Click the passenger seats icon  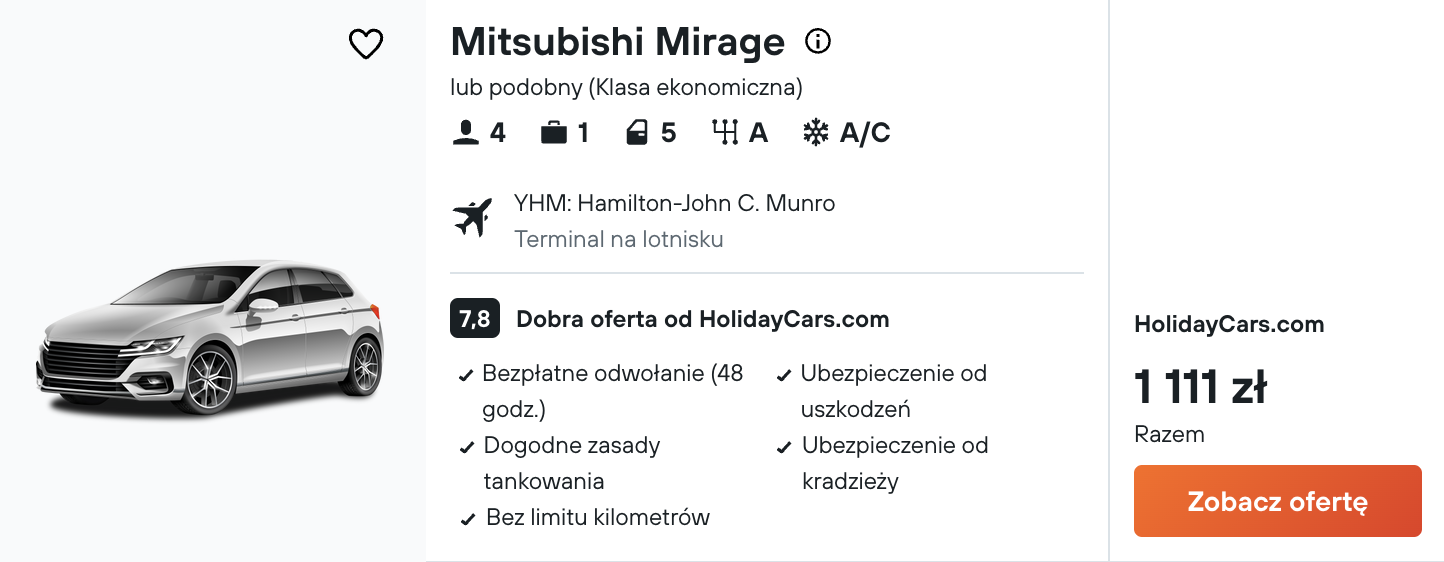point(465,133)
